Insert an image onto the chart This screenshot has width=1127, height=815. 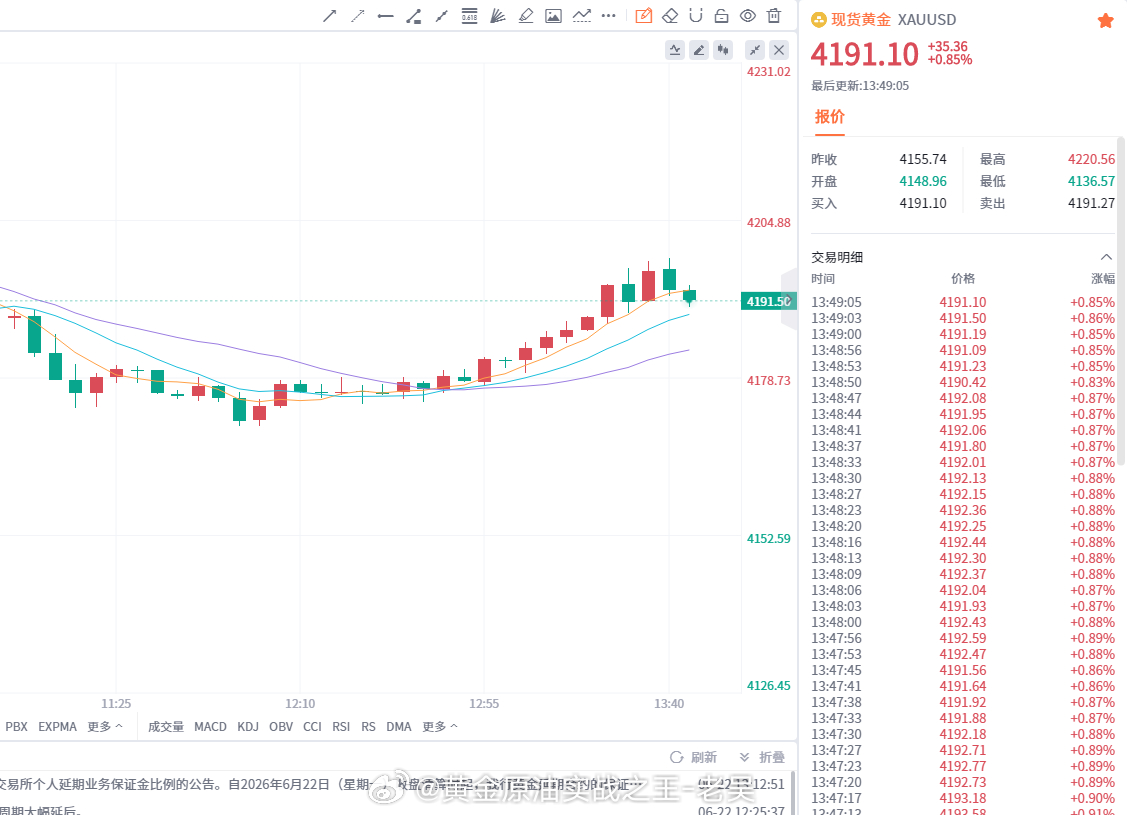[553, 16]
